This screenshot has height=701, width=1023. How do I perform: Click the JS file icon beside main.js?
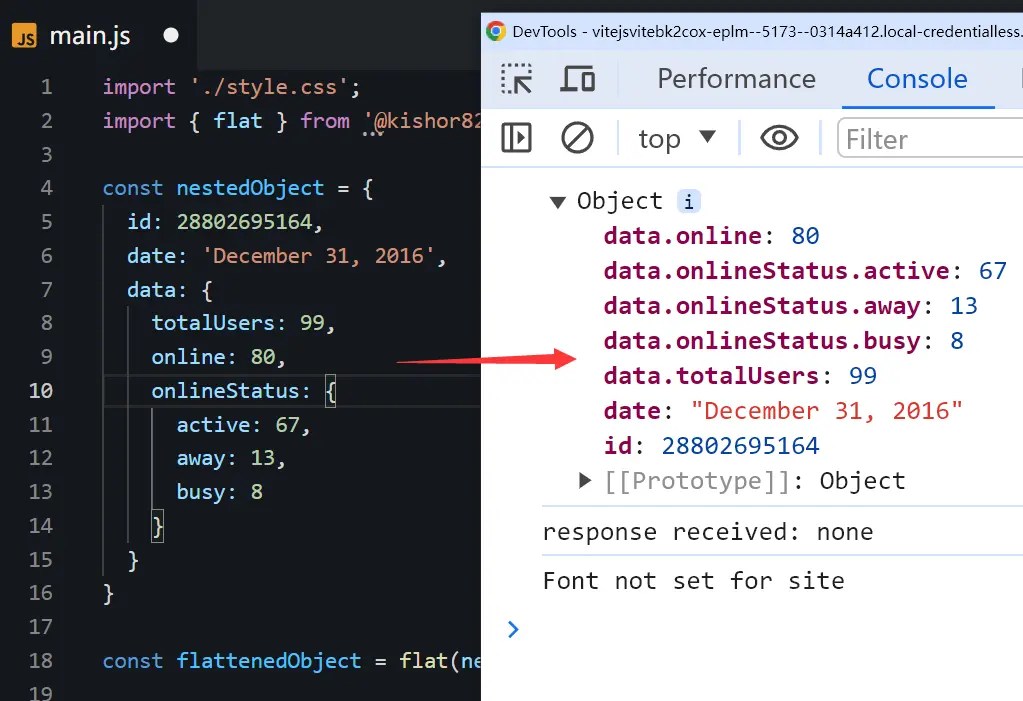click(x=22, y=34)
